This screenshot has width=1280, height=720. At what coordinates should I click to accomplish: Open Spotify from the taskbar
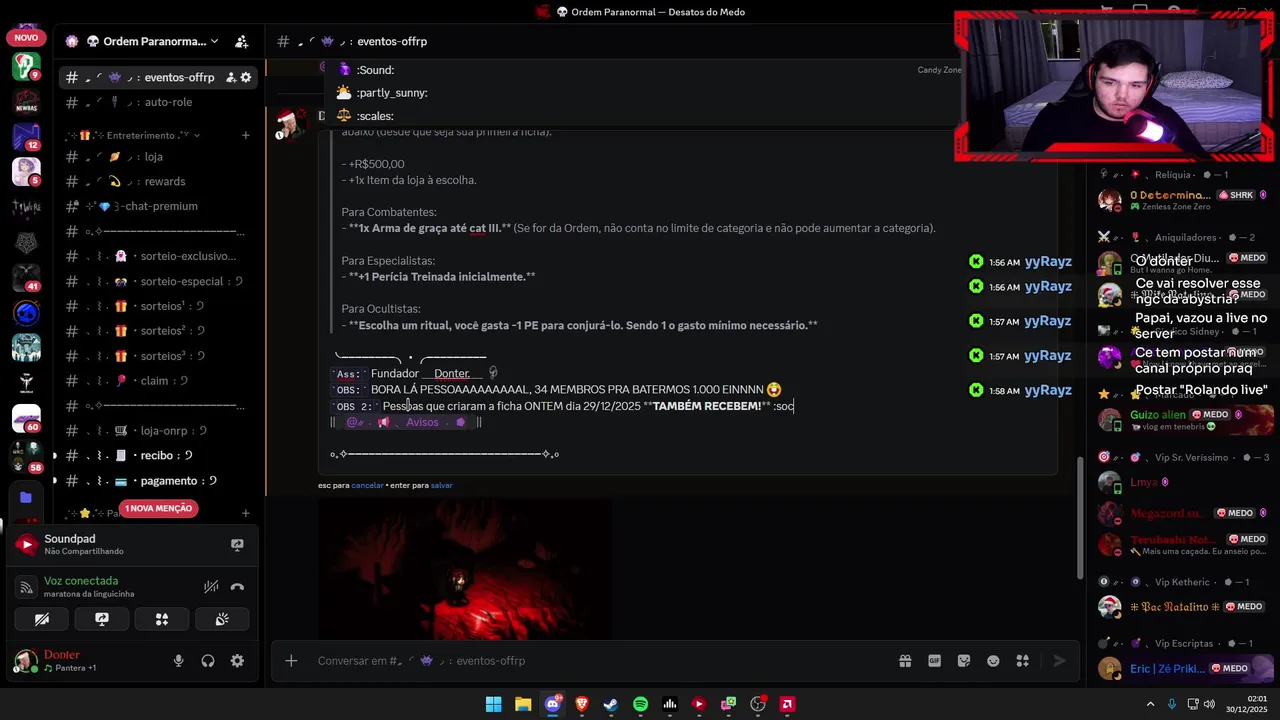pos(640,704)
